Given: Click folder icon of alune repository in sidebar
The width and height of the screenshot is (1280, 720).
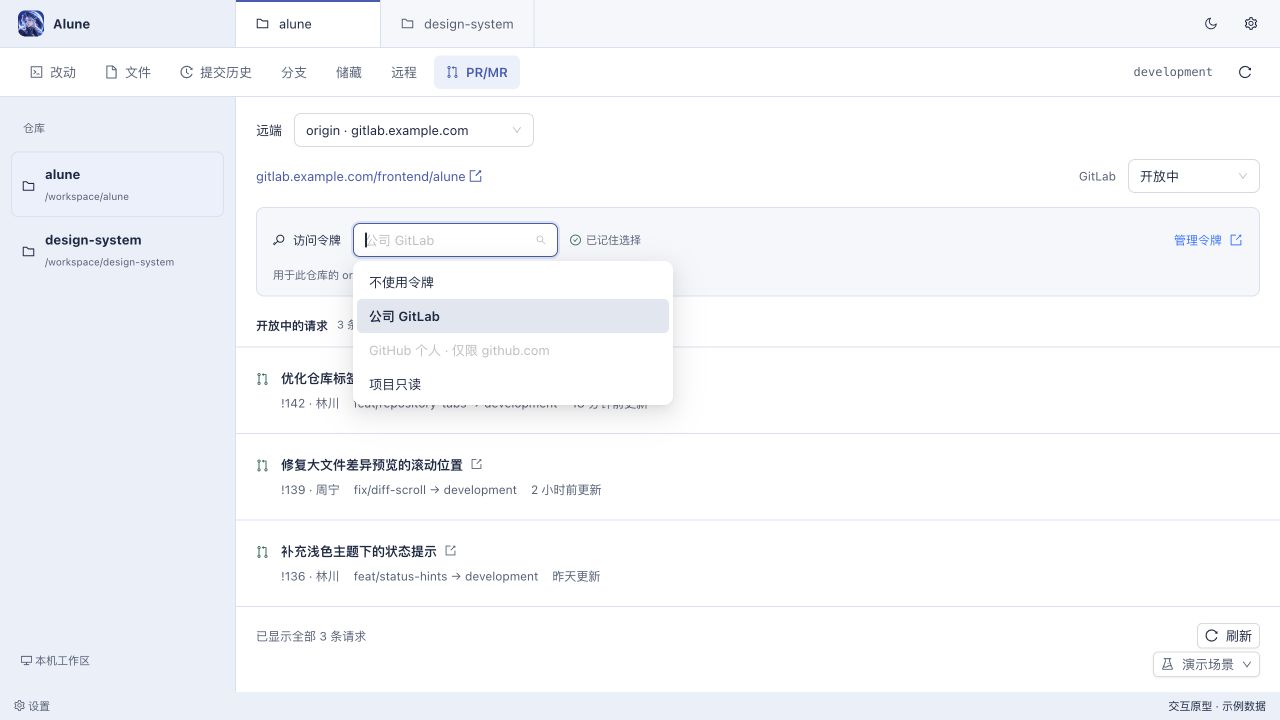Looking at the screenshot, I should coord(29,186).
